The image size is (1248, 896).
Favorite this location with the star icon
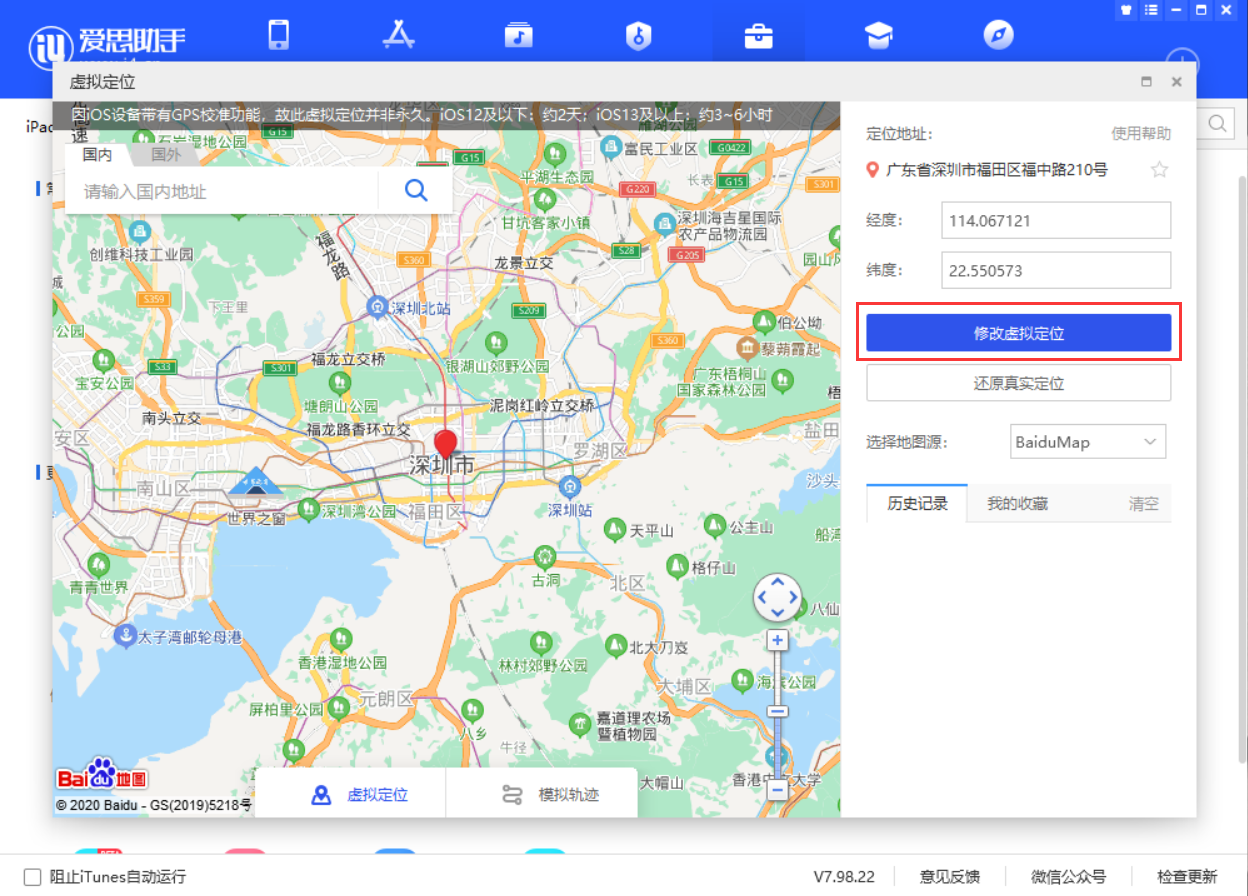coord(1159,170)
